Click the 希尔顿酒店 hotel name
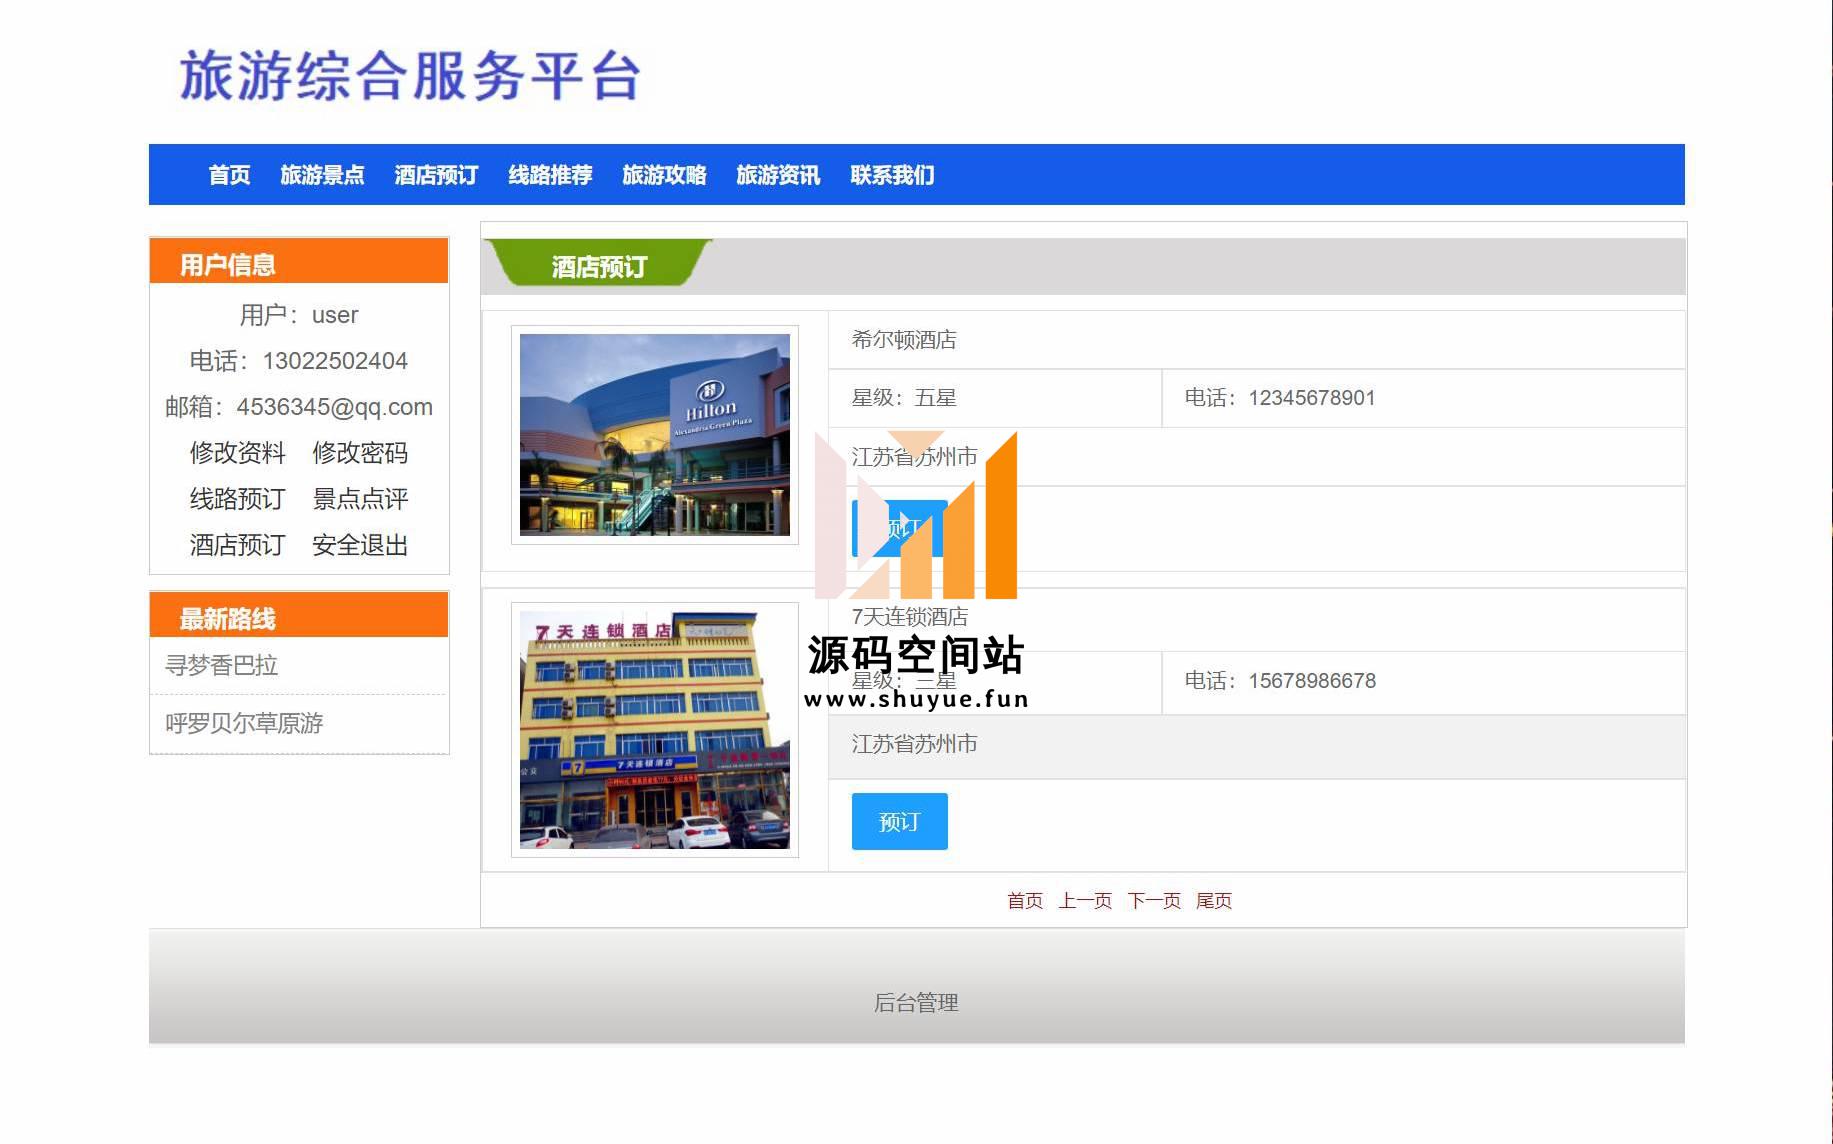The height and width of the screenshot is (1144, 1833). tap(904, 340)
